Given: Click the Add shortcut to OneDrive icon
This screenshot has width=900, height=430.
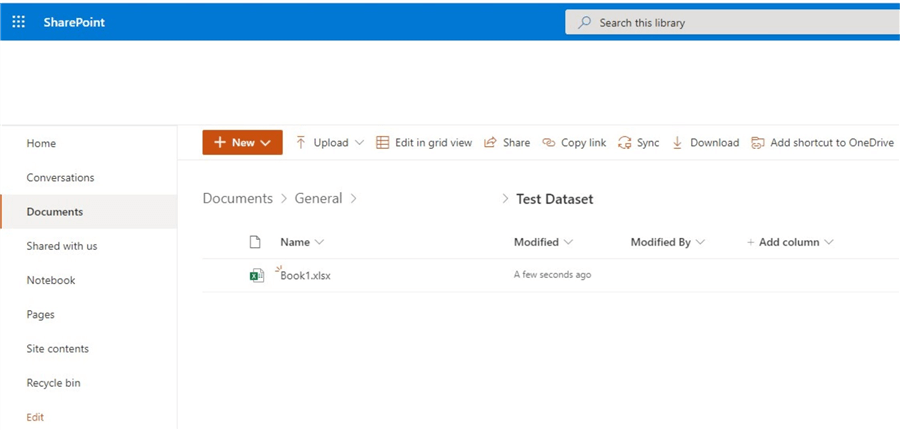Looking at the screenshot, I should point(758,143).
